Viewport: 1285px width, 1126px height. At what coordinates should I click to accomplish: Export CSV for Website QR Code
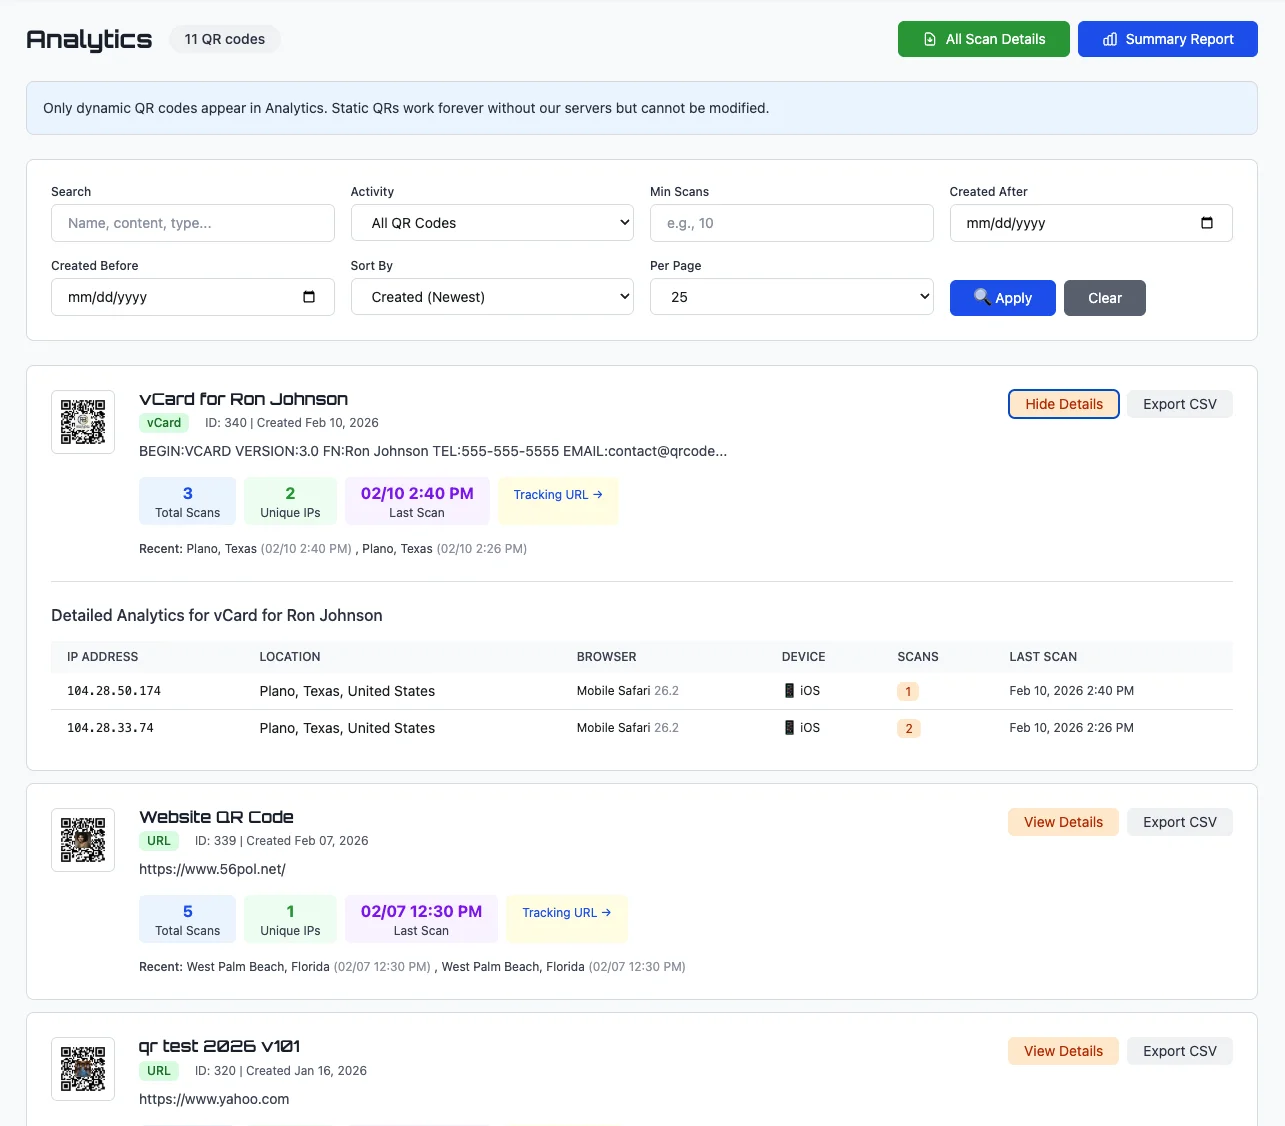pos(1179,822)
